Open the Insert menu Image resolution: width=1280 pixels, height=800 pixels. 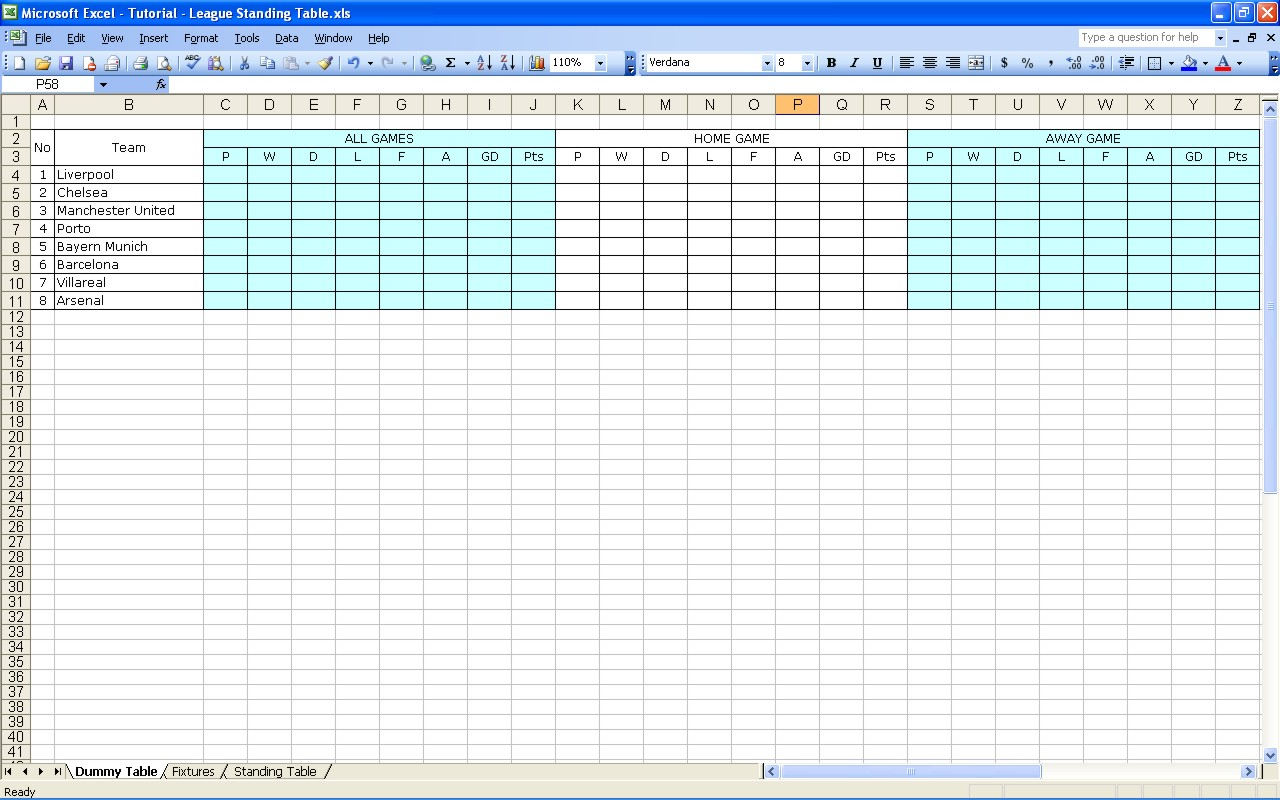153,38
